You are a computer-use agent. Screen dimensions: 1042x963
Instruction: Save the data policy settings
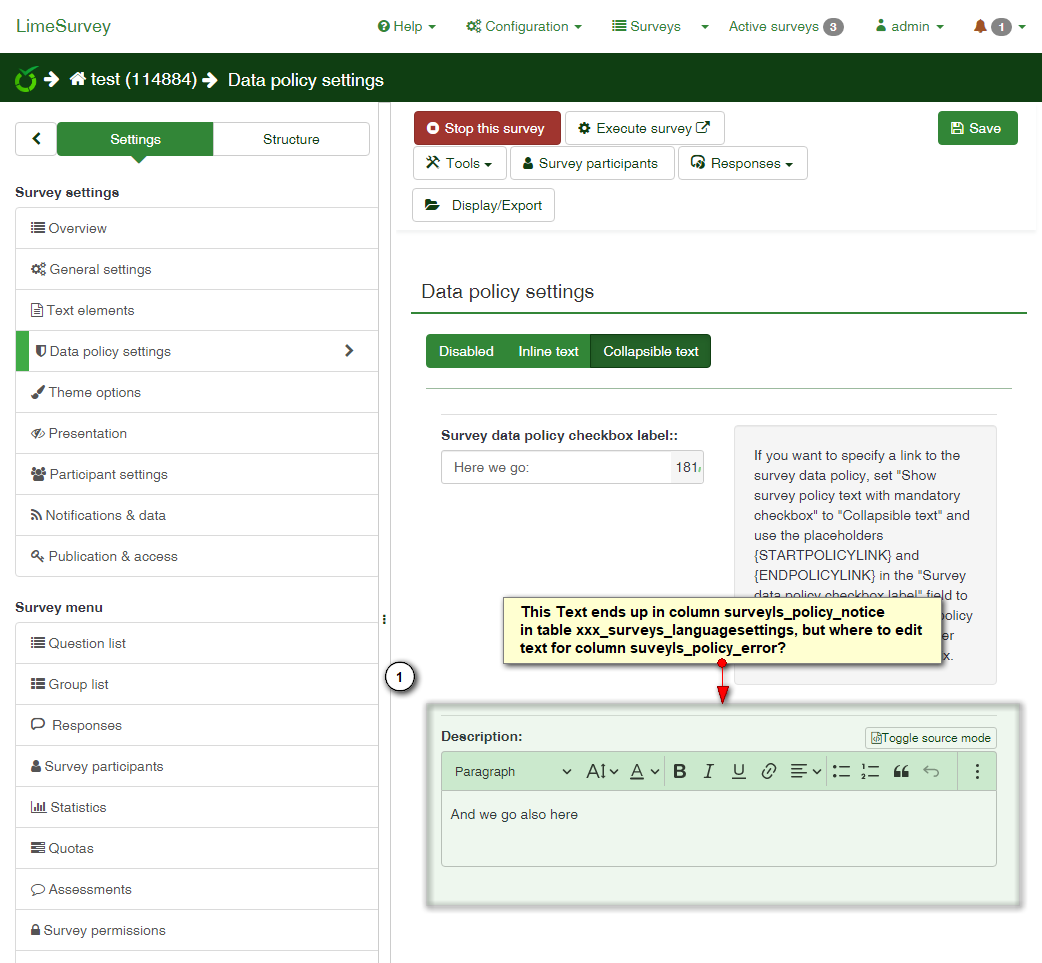coord(976,128)
